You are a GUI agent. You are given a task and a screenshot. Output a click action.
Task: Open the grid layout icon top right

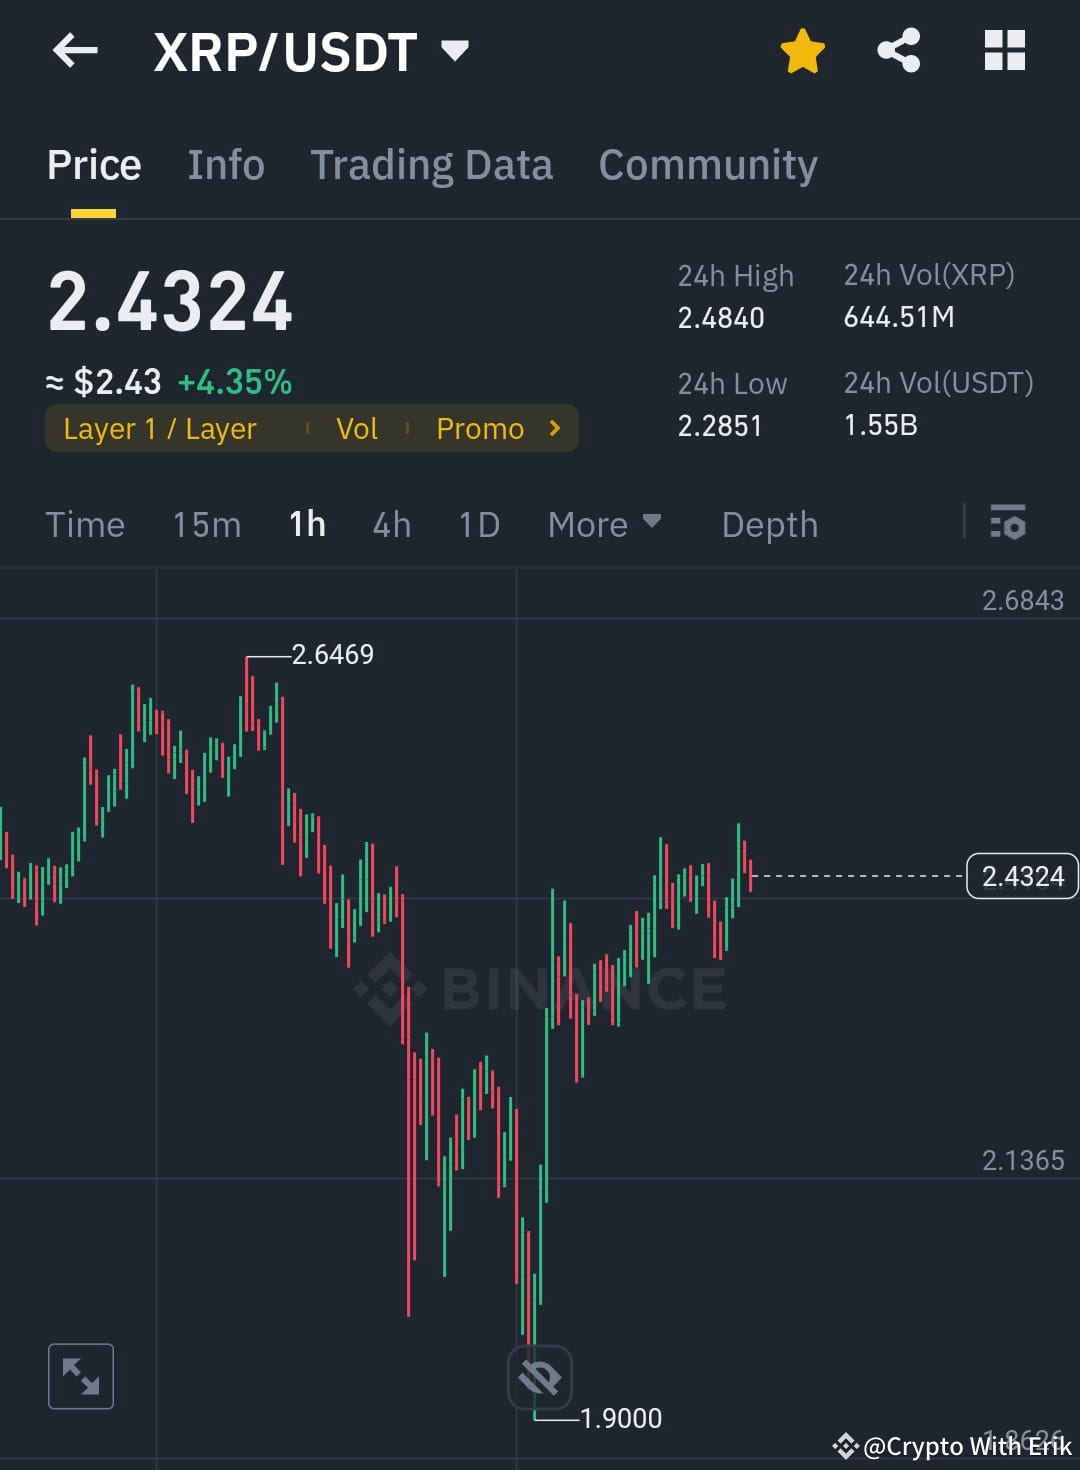[1004, 51]
